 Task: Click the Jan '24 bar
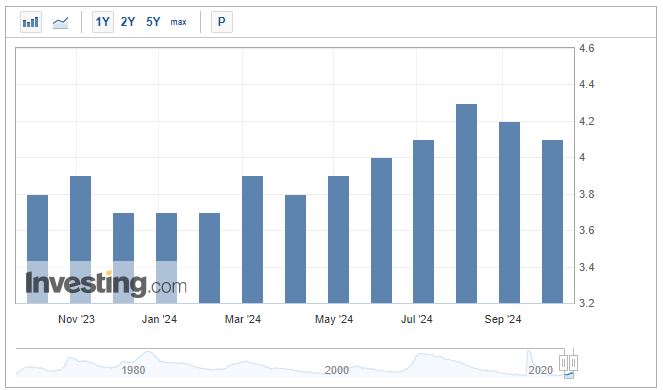(x=167, y=258)
